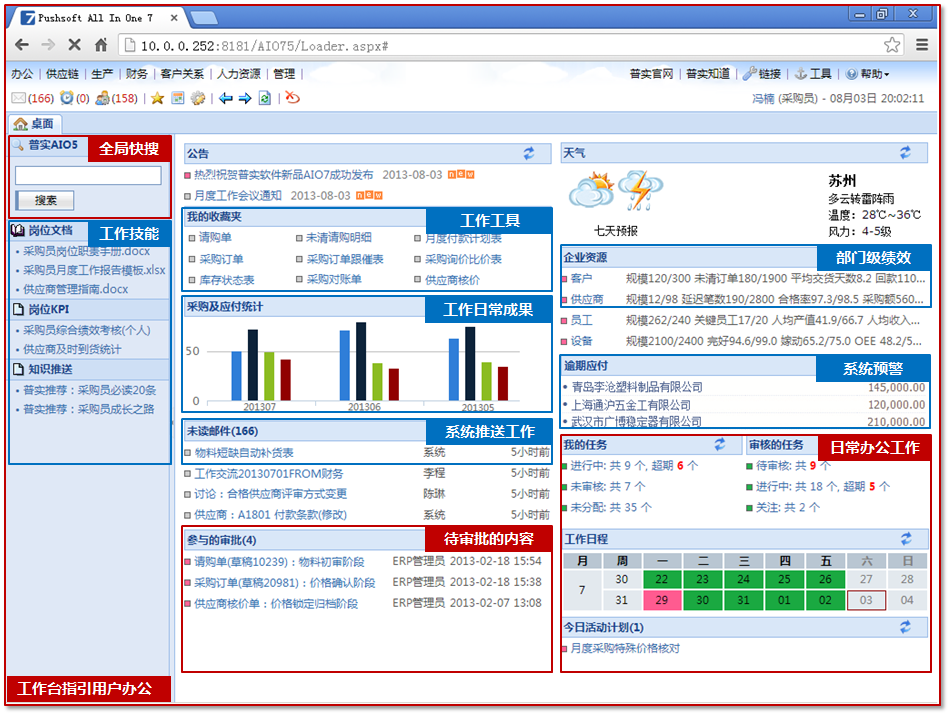This screenshot has height=716, width=951.
Task: Click the calendar schedule toolbar icon
Action: [178, 98]
